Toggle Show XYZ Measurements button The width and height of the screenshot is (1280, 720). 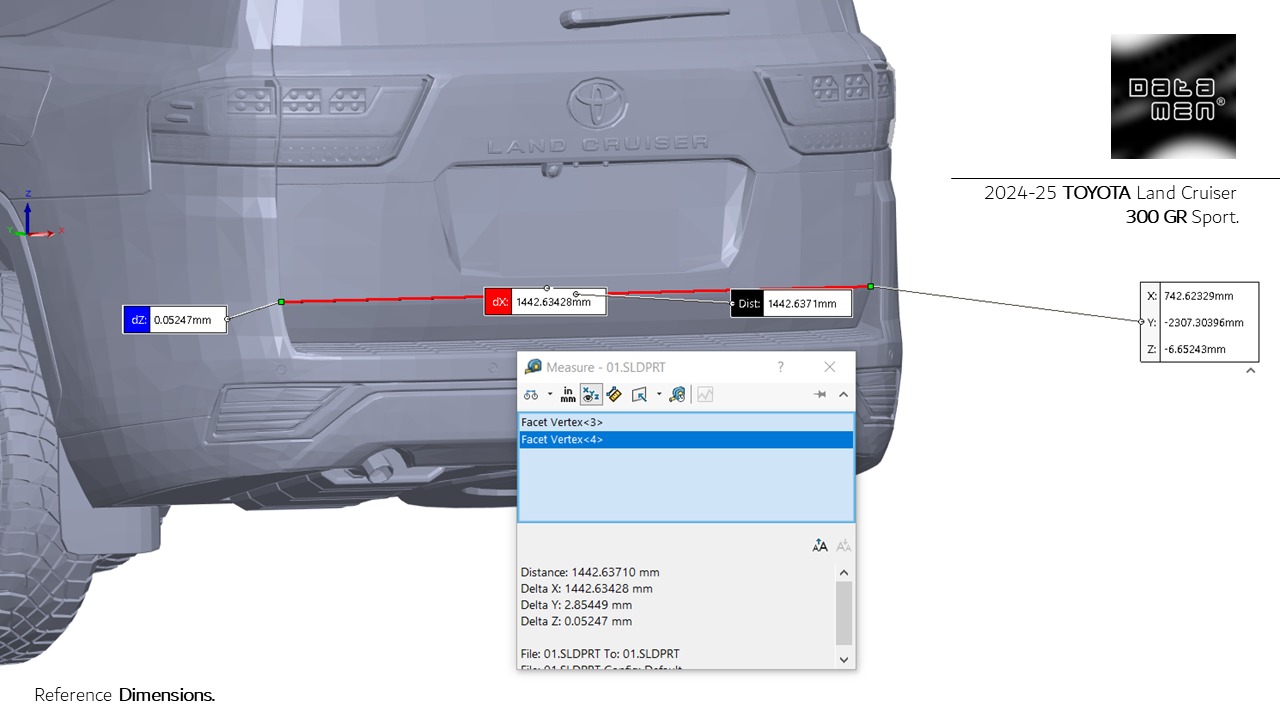click(591, 395)
